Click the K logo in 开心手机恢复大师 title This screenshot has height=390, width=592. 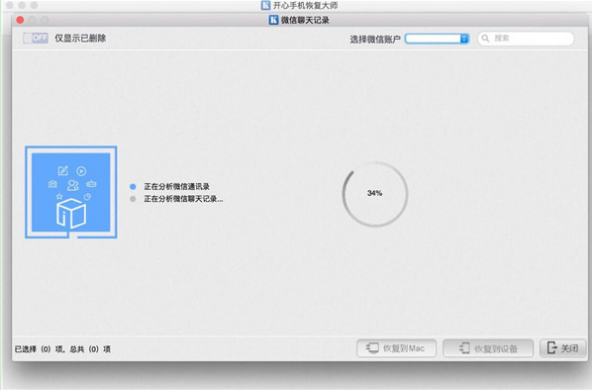(x=266, y=5)
